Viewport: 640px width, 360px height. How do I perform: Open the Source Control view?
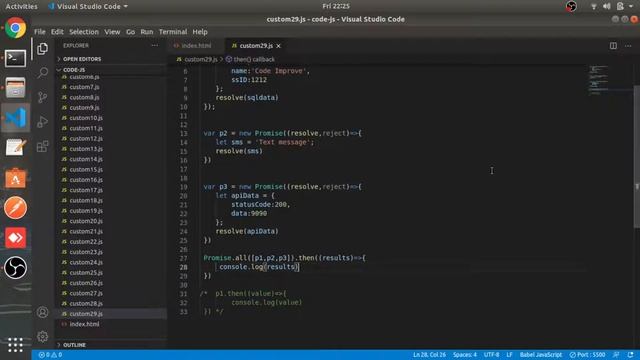tap(42, 97)
